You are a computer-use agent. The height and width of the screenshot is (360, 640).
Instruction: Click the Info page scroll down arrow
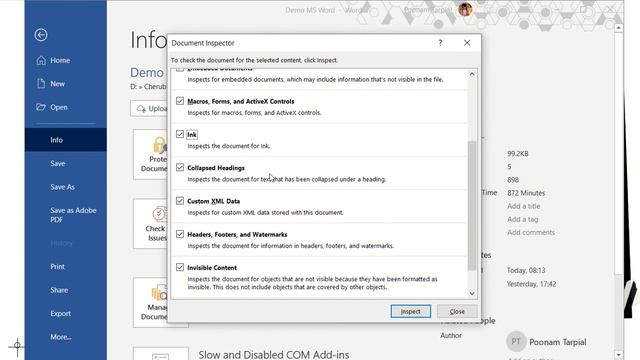coord(619,355)
